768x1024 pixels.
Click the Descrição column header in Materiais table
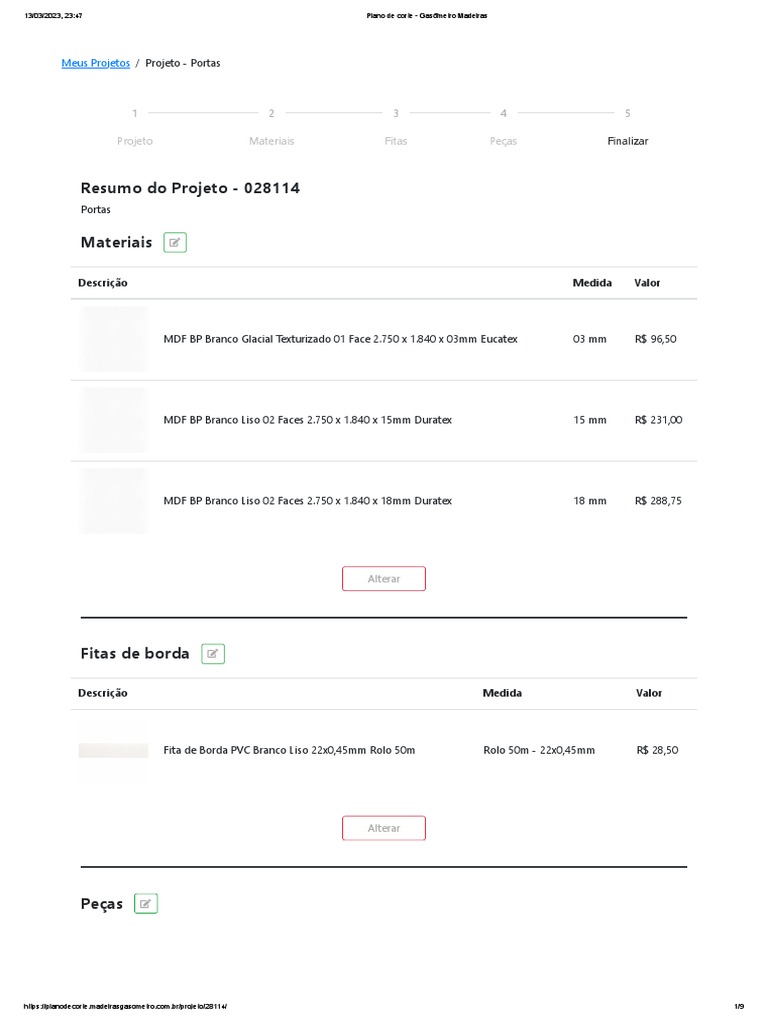103,283
